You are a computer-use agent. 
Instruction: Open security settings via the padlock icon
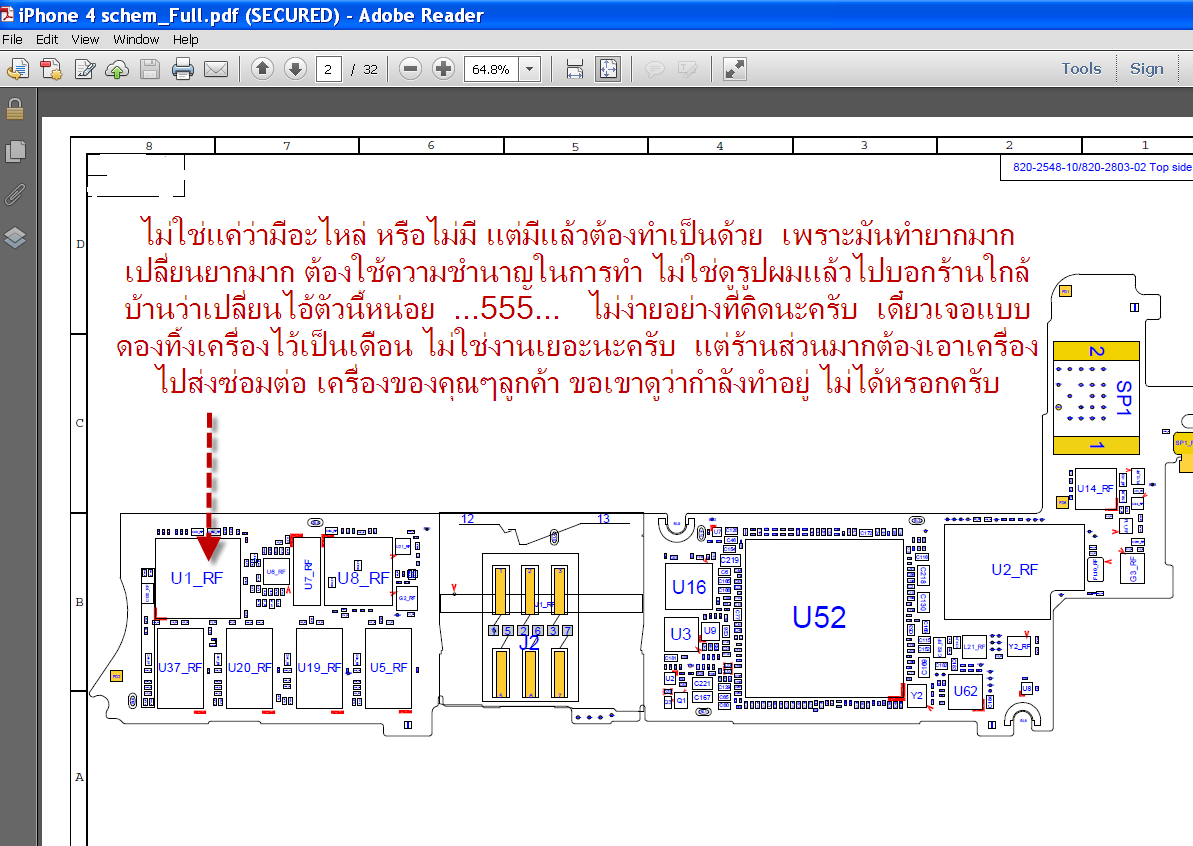[x=14, y=109]
